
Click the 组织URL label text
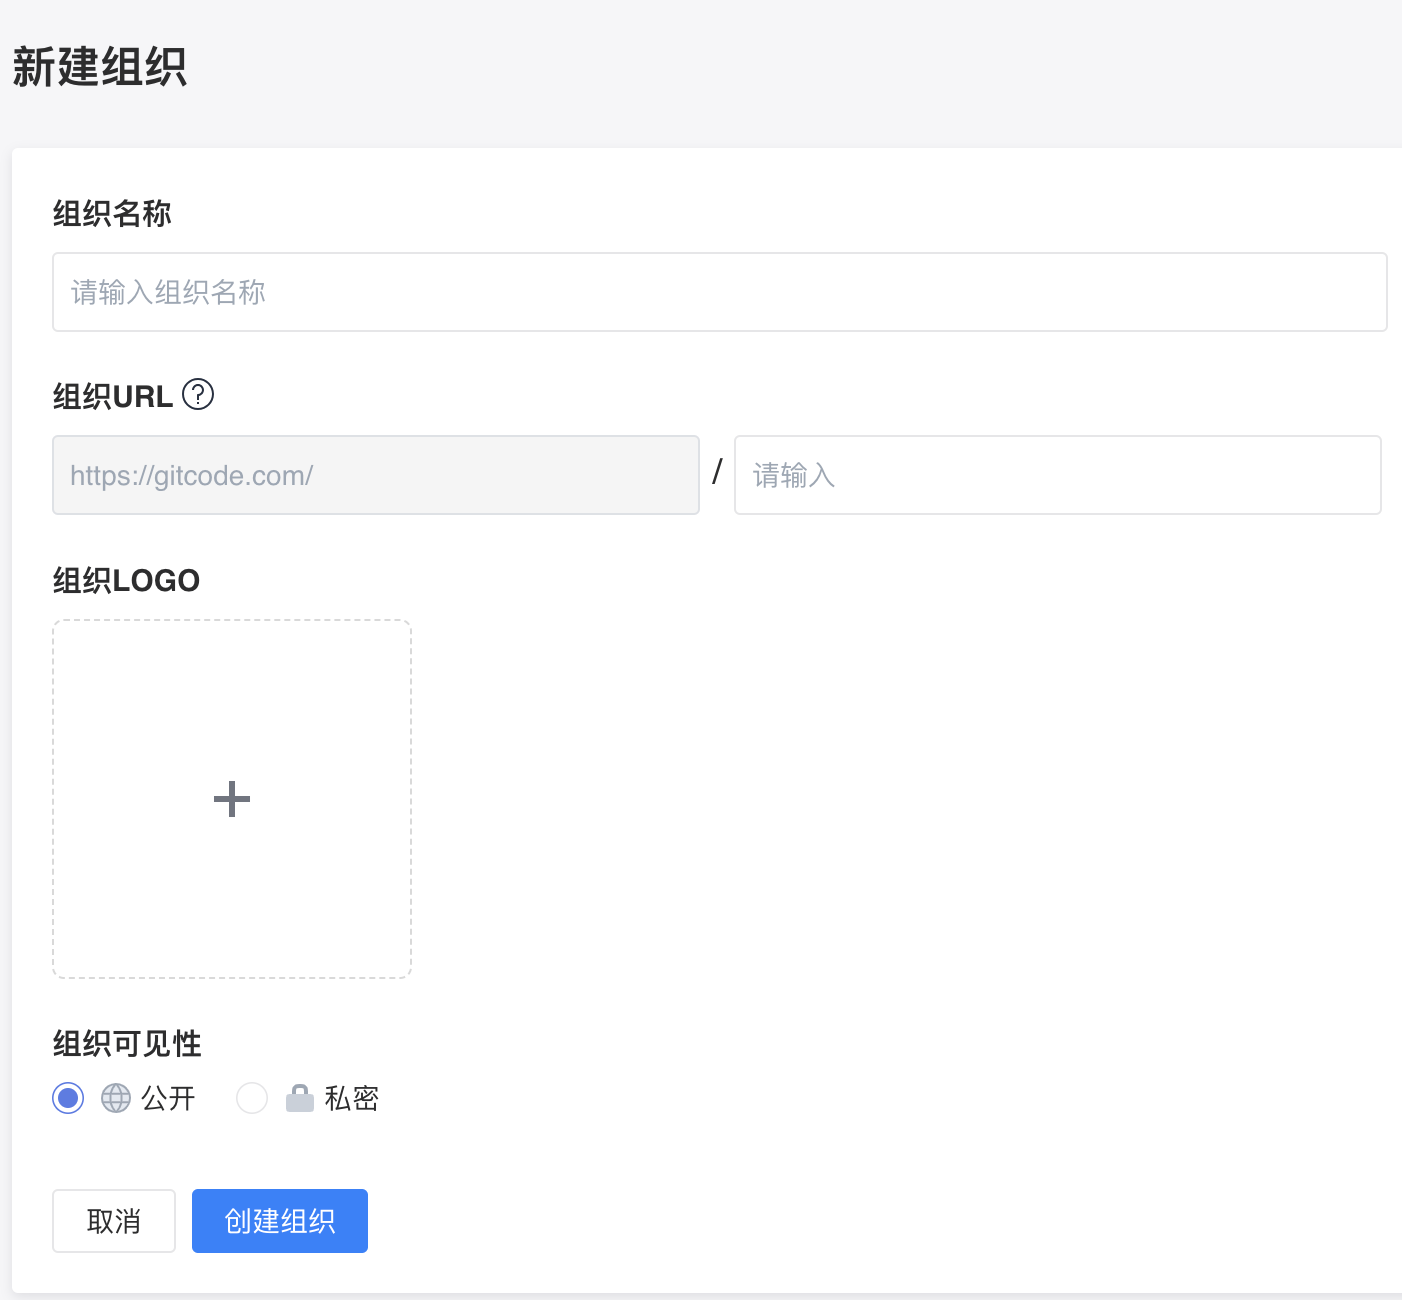coord(113,396)
